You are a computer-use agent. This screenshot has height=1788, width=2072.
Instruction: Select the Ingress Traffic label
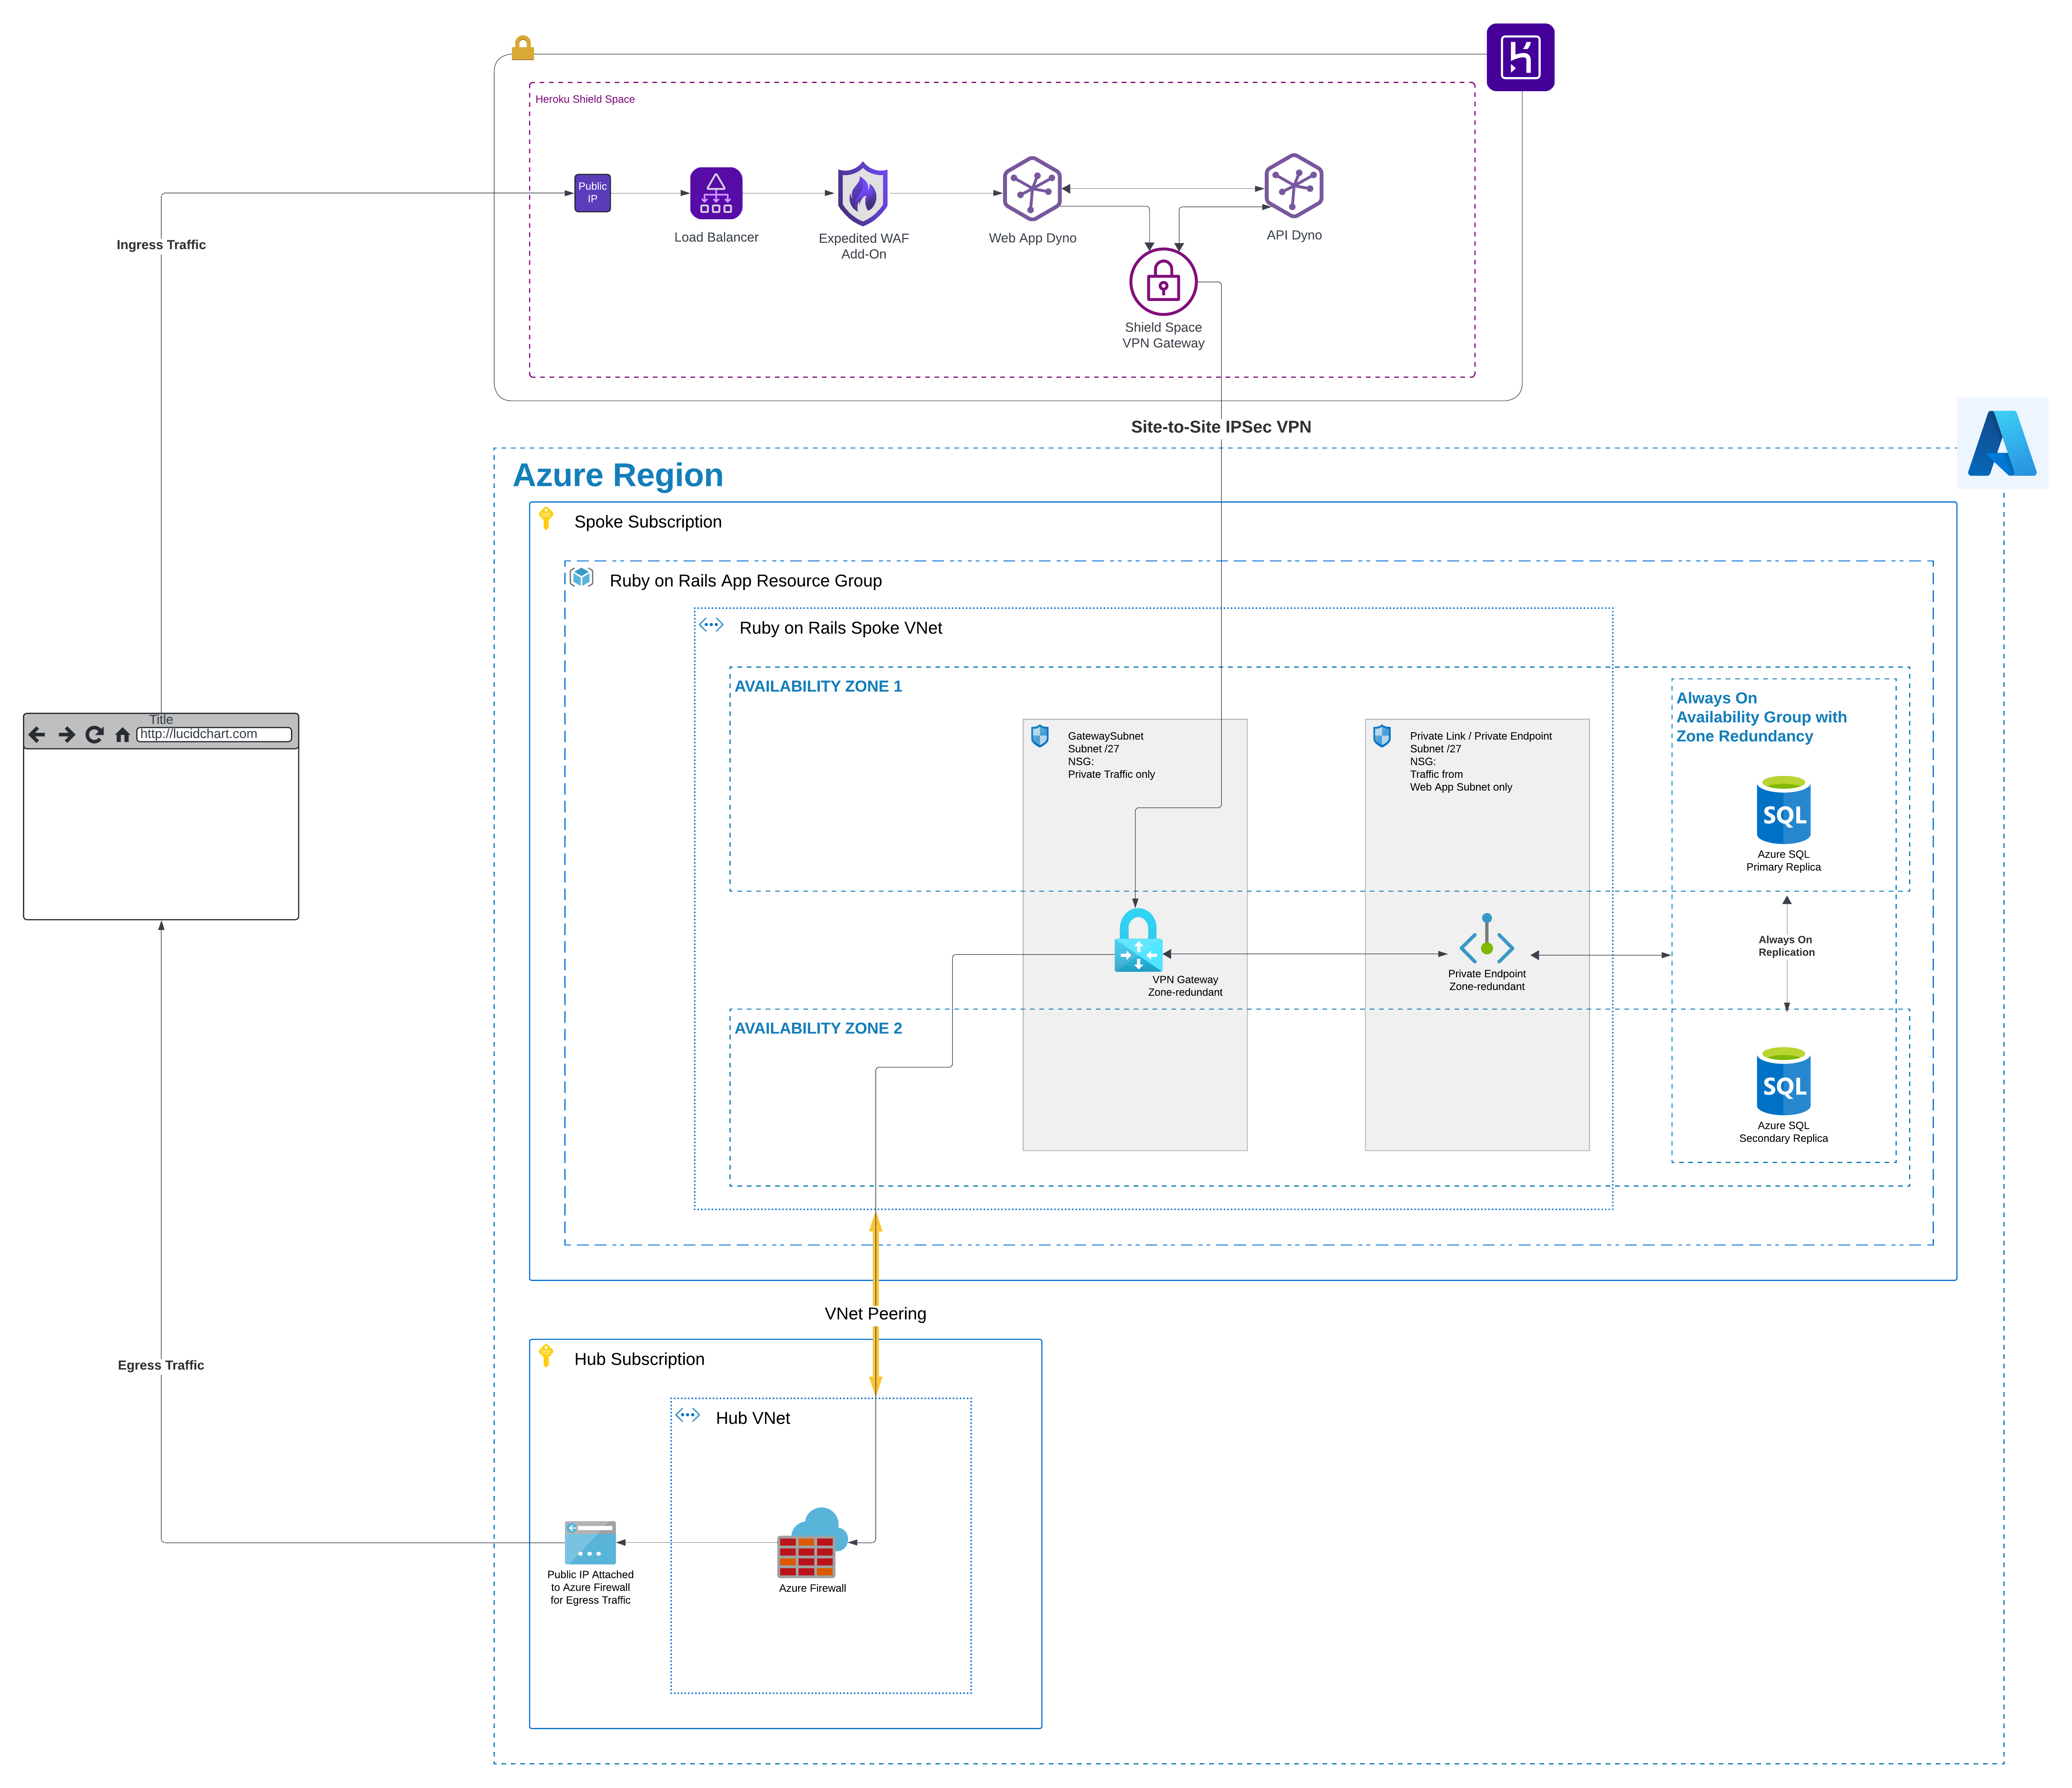coord(161,245)
